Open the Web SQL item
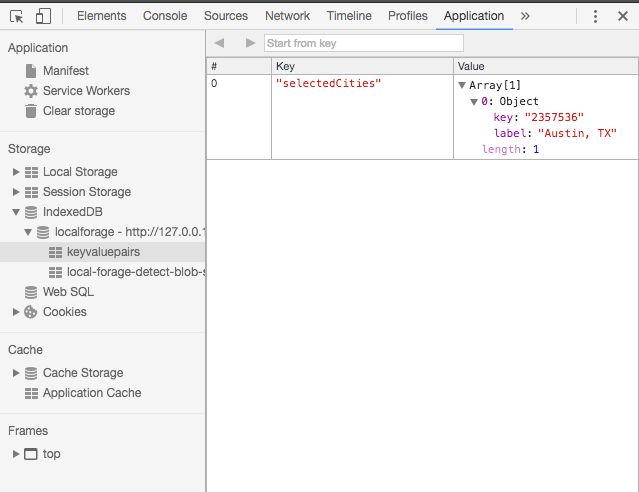This screenshot has width=639, height=492. (x=59, y=292)
